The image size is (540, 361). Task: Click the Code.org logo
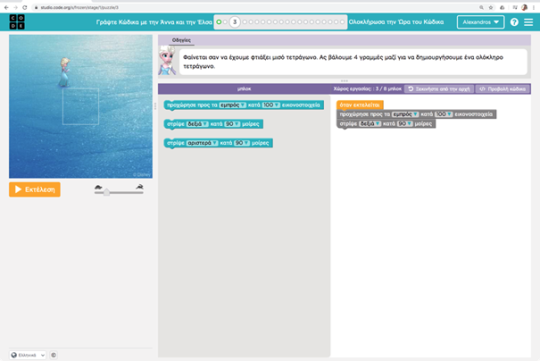[17, 22]
